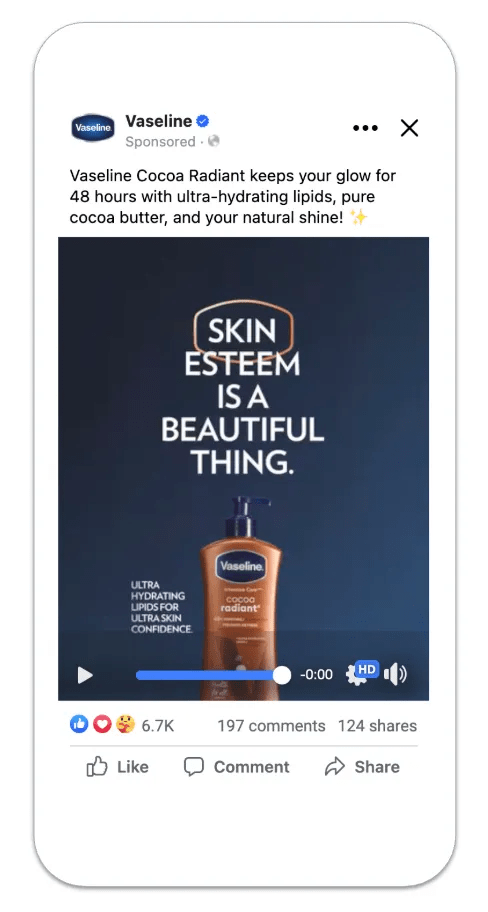Click the blue verified badge next to Vaseline
Viewport: 488px width, 912px height.
[203, 121]
